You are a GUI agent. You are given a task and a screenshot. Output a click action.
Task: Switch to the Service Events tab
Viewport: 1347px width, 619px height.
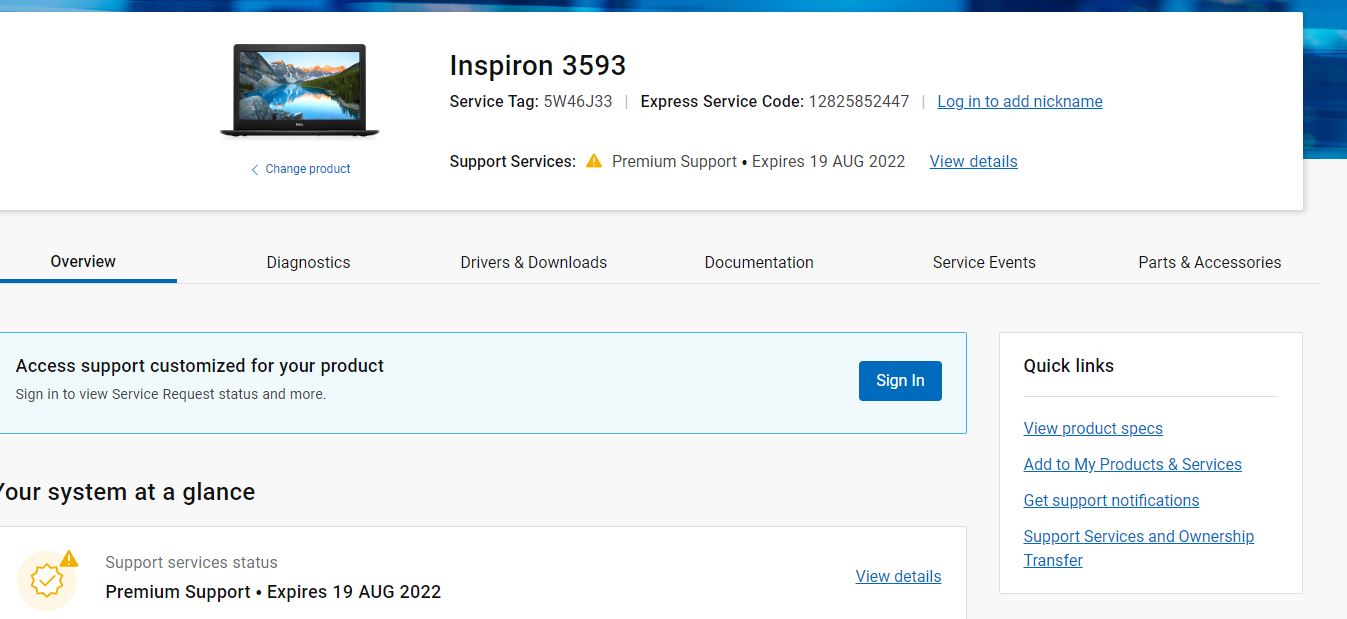point(984,262)
